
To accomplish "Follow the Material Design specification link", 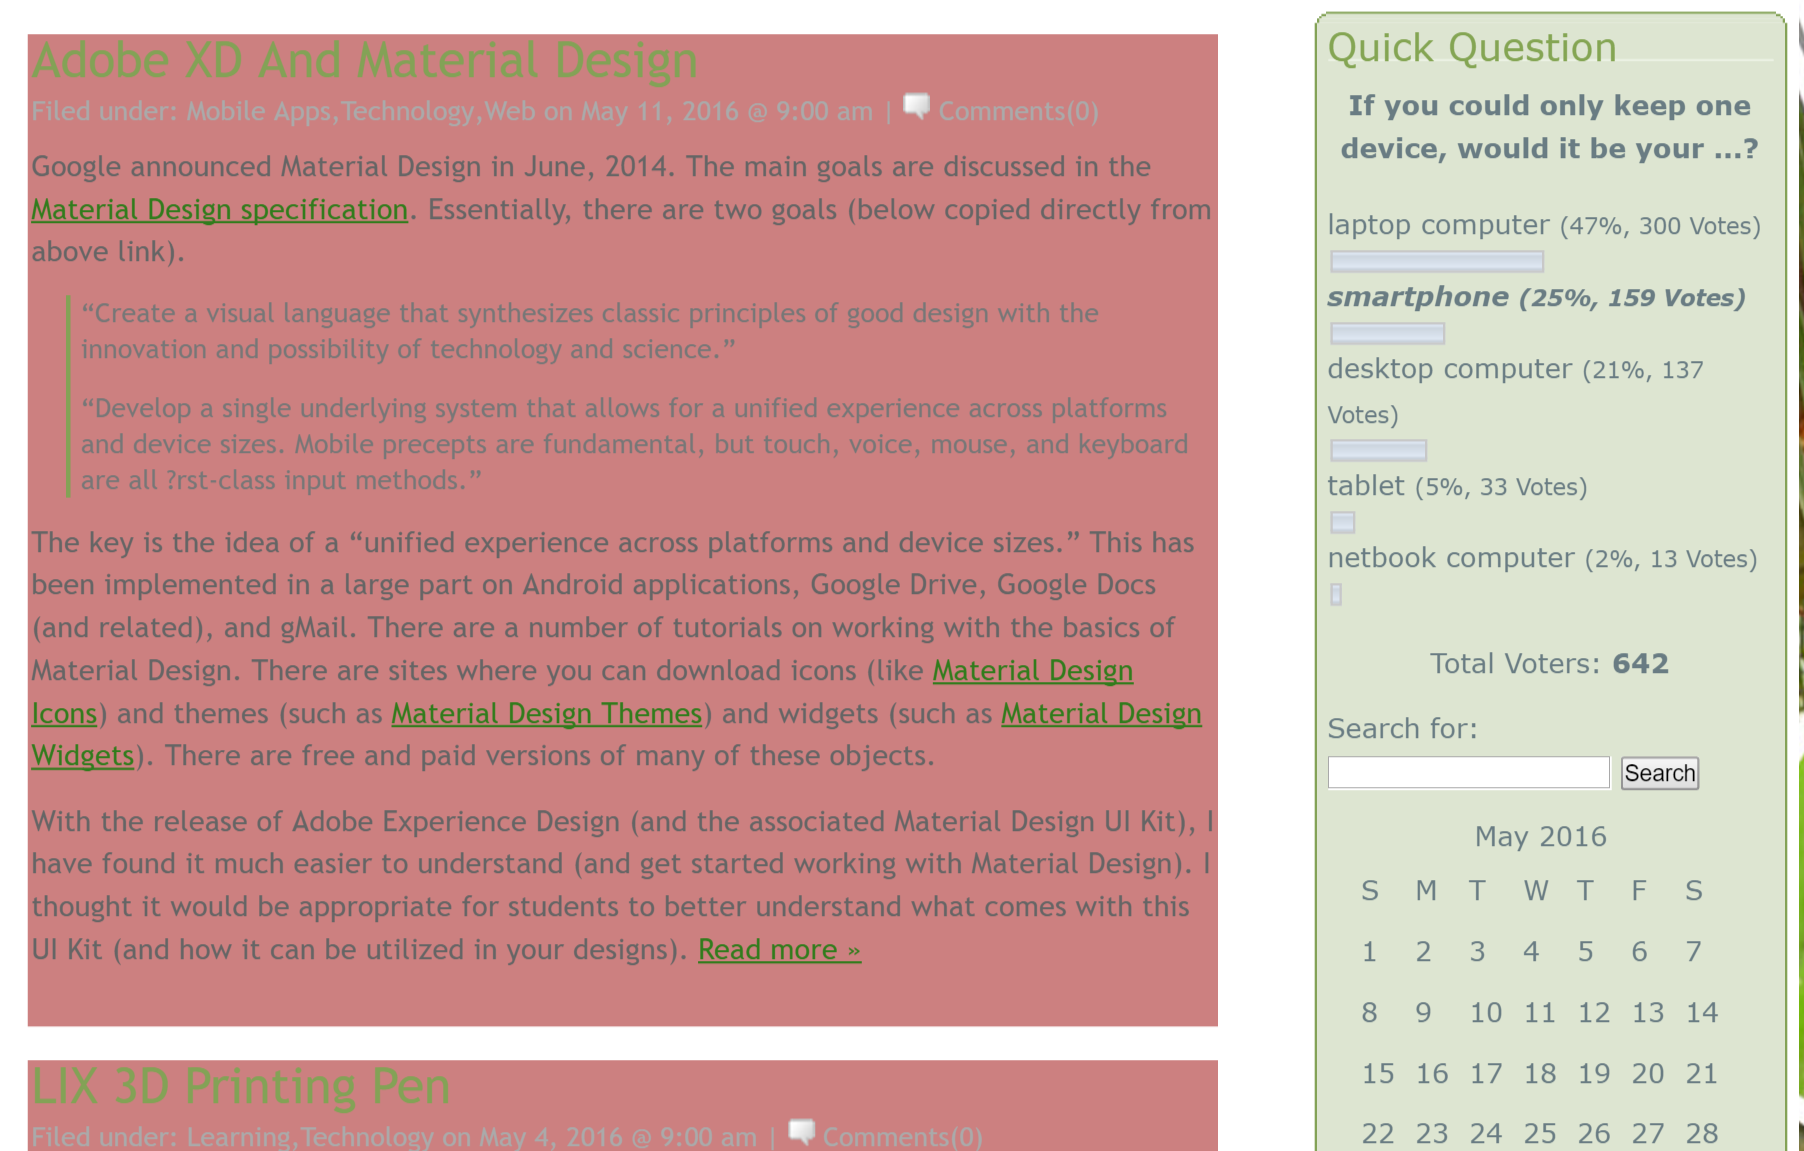I will pyautogui.click(x=219, y=210).
